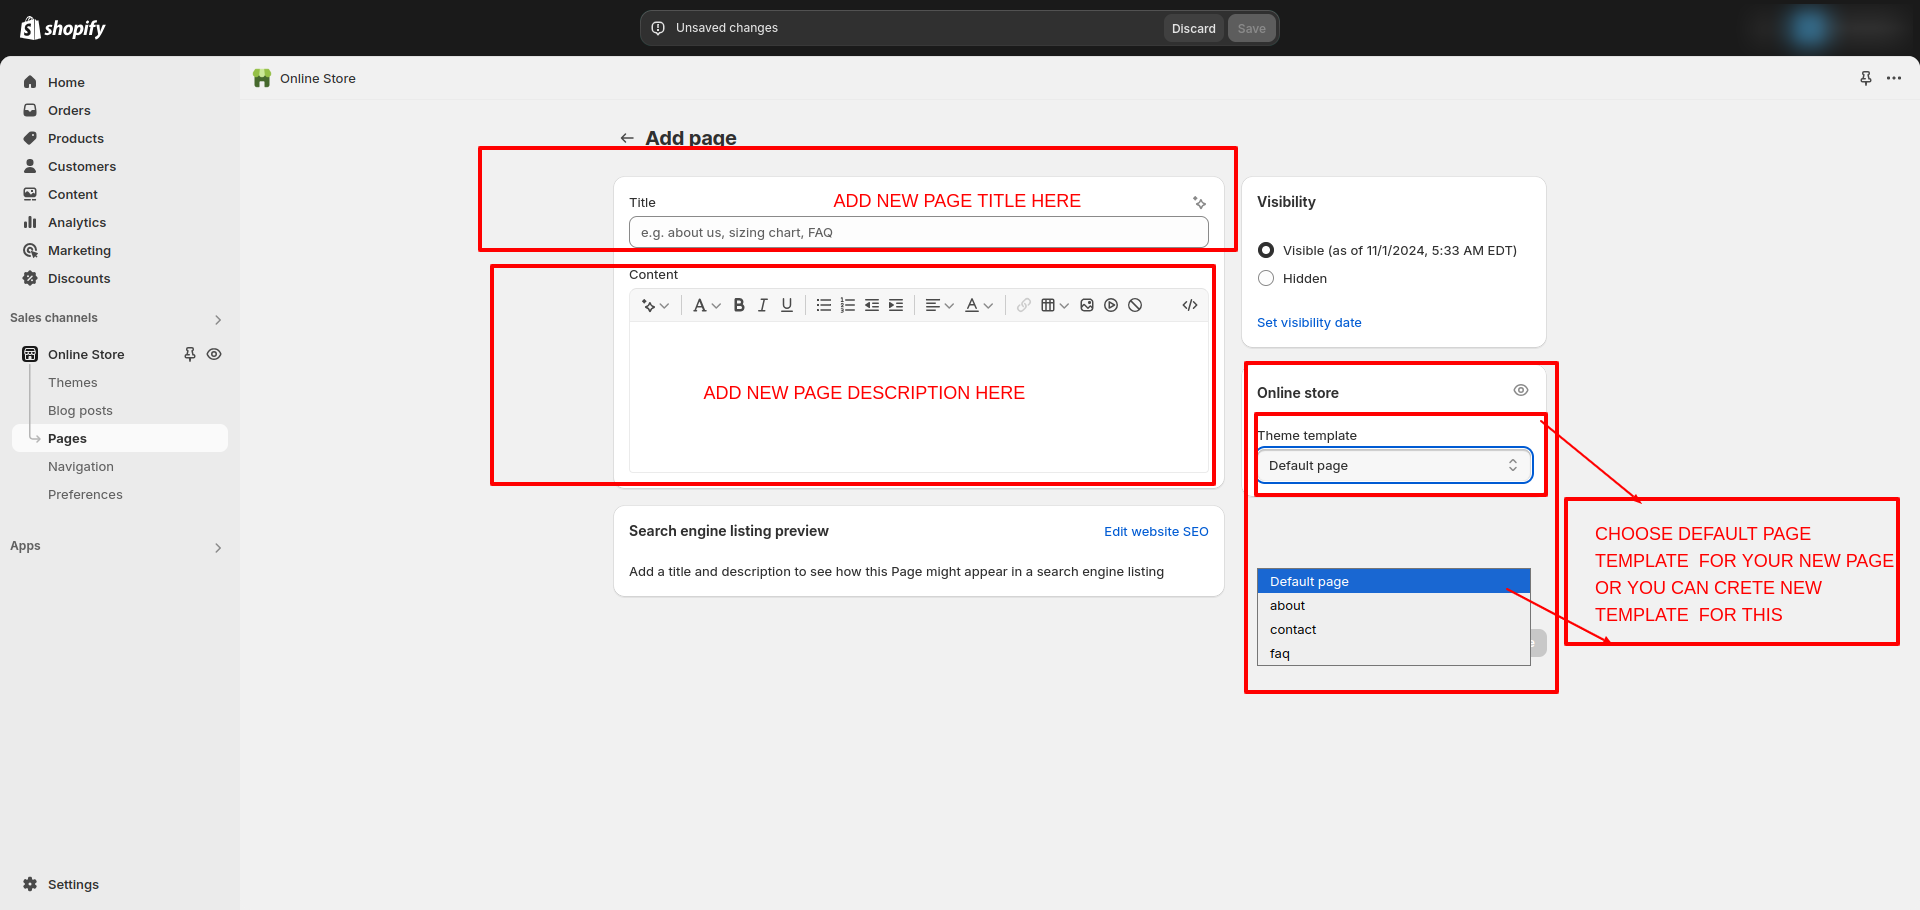Choose the contact template option
Viewport: 1920px width, 910px height.
click(1393, 629)
